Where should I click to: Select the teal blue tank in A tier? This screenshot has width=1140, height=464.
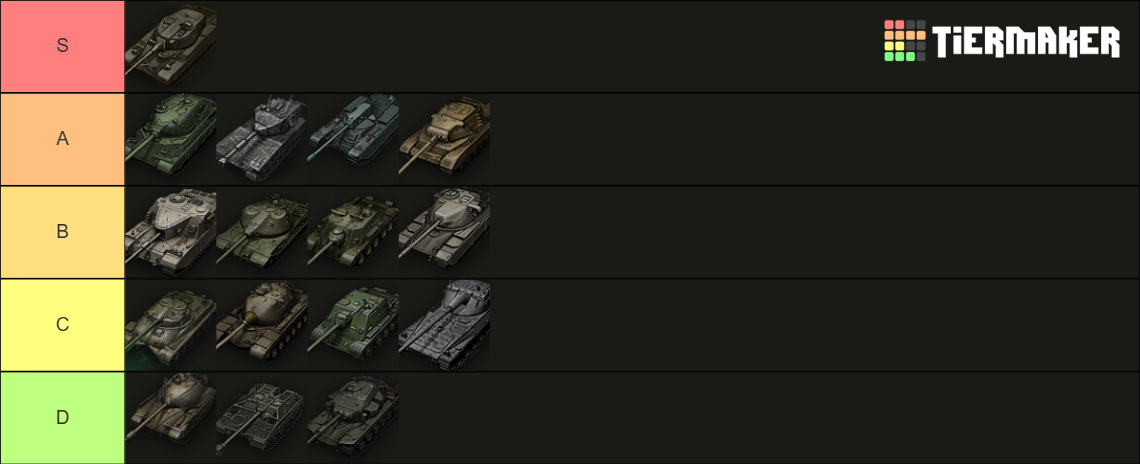pos(353,139)
